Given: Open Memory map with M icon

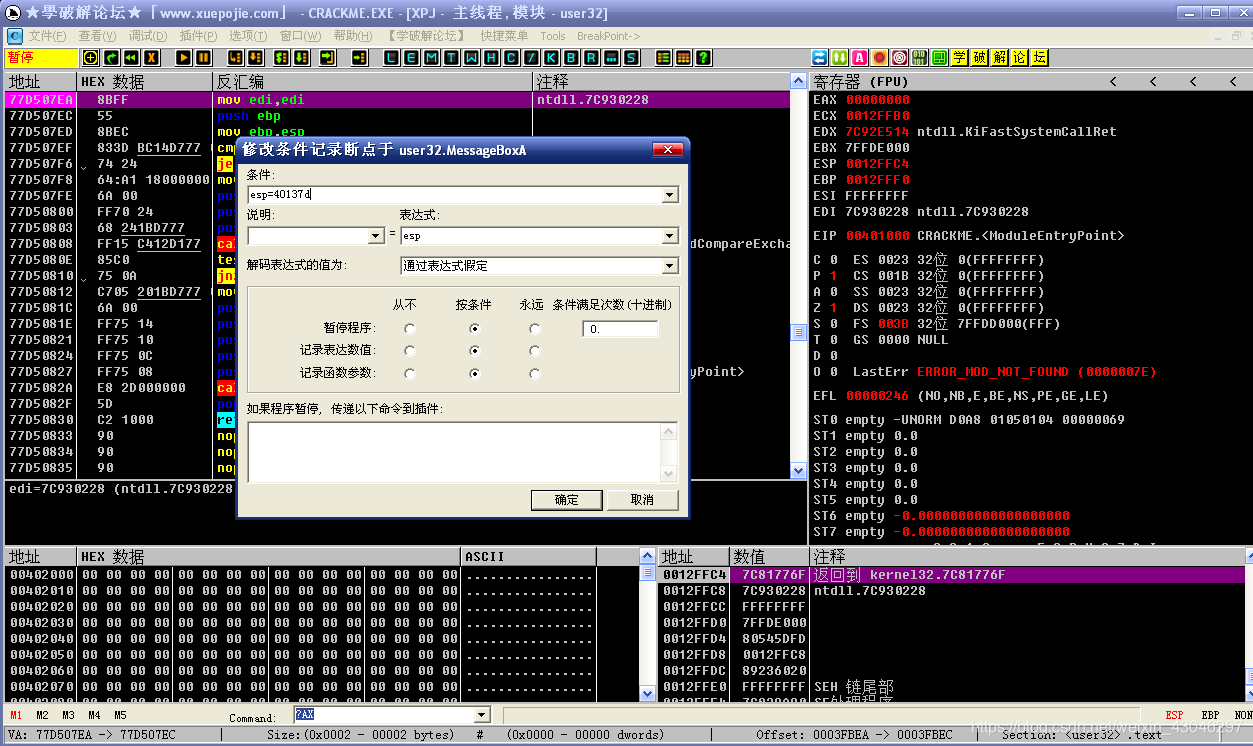Looking at the screenshot, I should coord(431,58).
